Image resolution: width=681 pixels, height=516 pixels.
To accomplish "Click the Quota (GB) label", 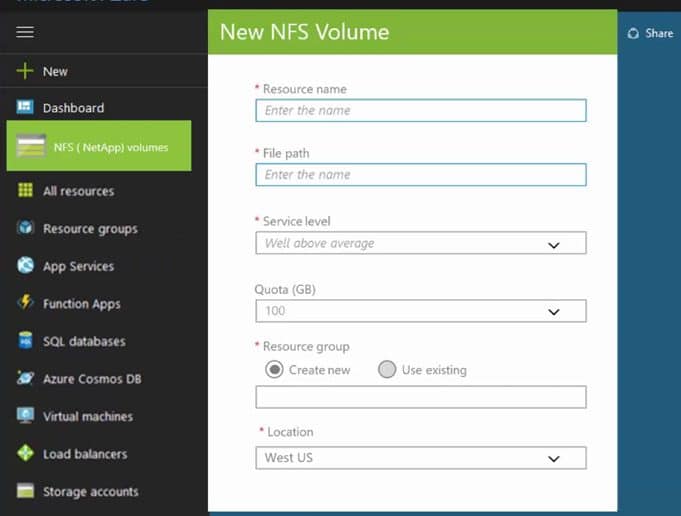I will 285,289.
